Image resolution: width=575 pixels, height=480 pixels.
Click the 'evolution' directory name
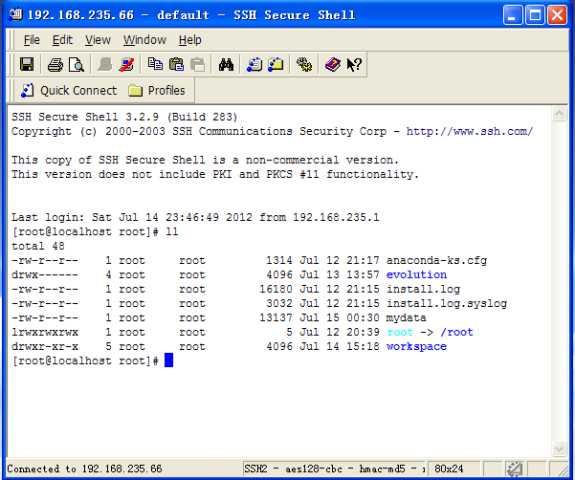point(416,275)
